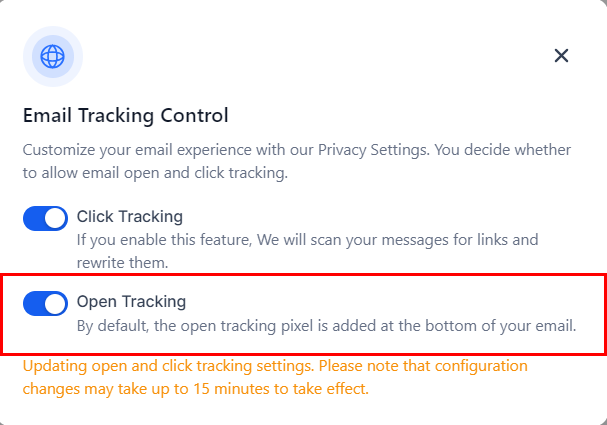Click the "Click Tracking" label text
The height and width of the screenshot is (425, 607).
point(129,216)
